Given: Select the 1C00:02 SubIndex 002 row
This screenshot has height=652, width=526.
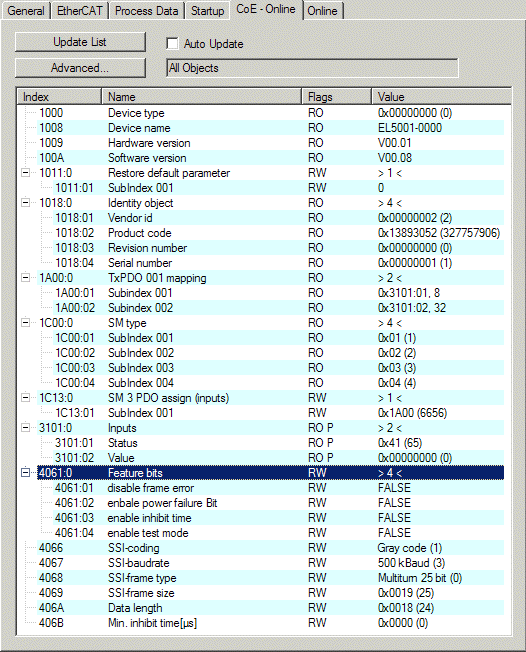Looking at the screenshot, I should (279, 353).
